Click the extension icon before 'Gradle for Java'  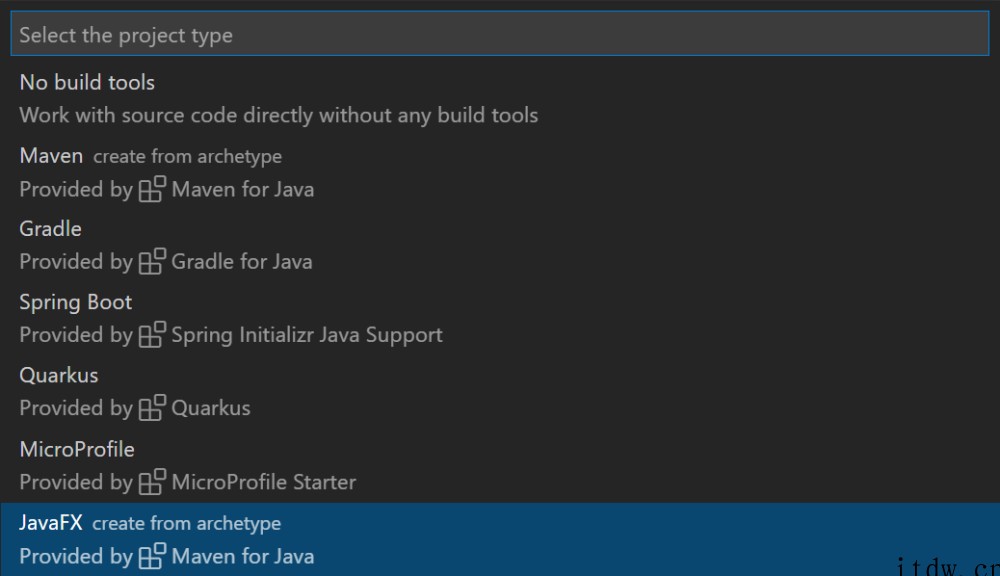click(x=152, y=262)
